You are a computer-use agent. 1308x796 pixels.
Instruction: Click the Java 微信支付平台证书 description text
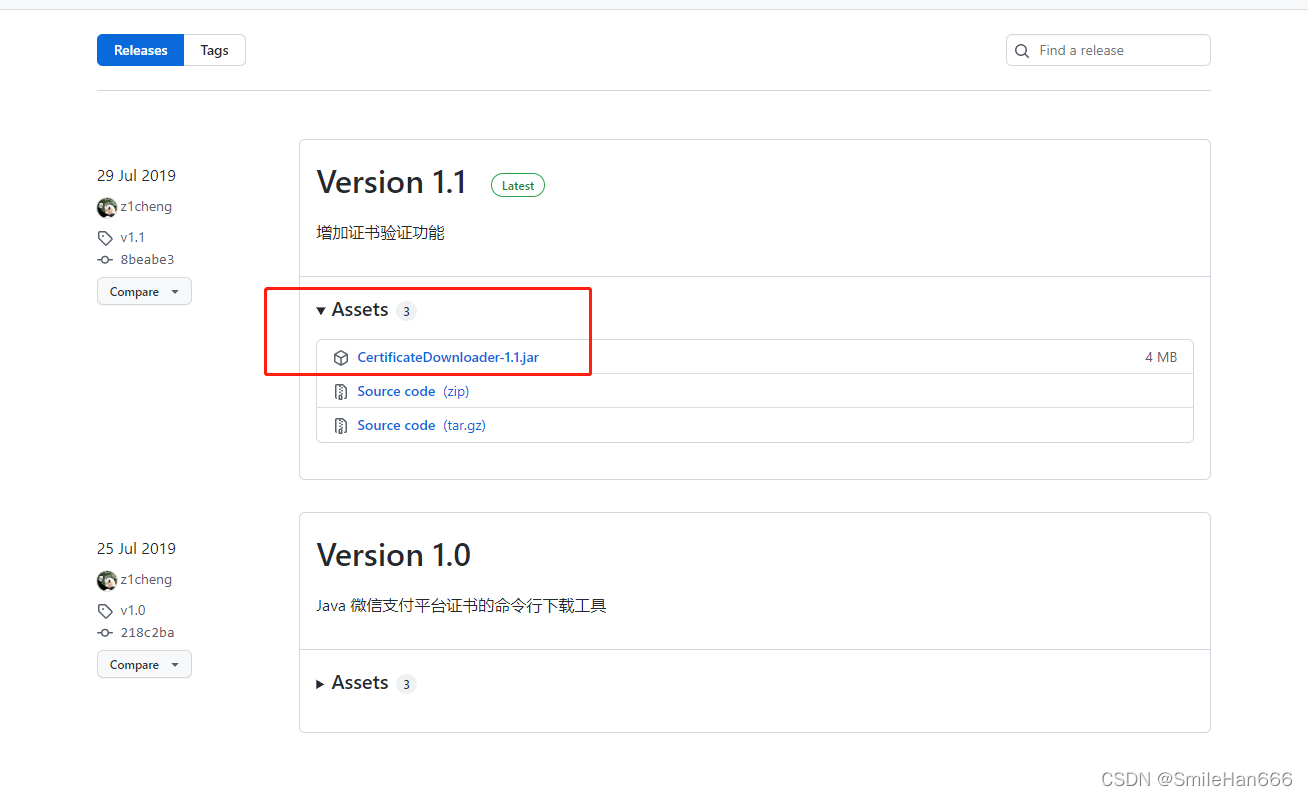462,606
